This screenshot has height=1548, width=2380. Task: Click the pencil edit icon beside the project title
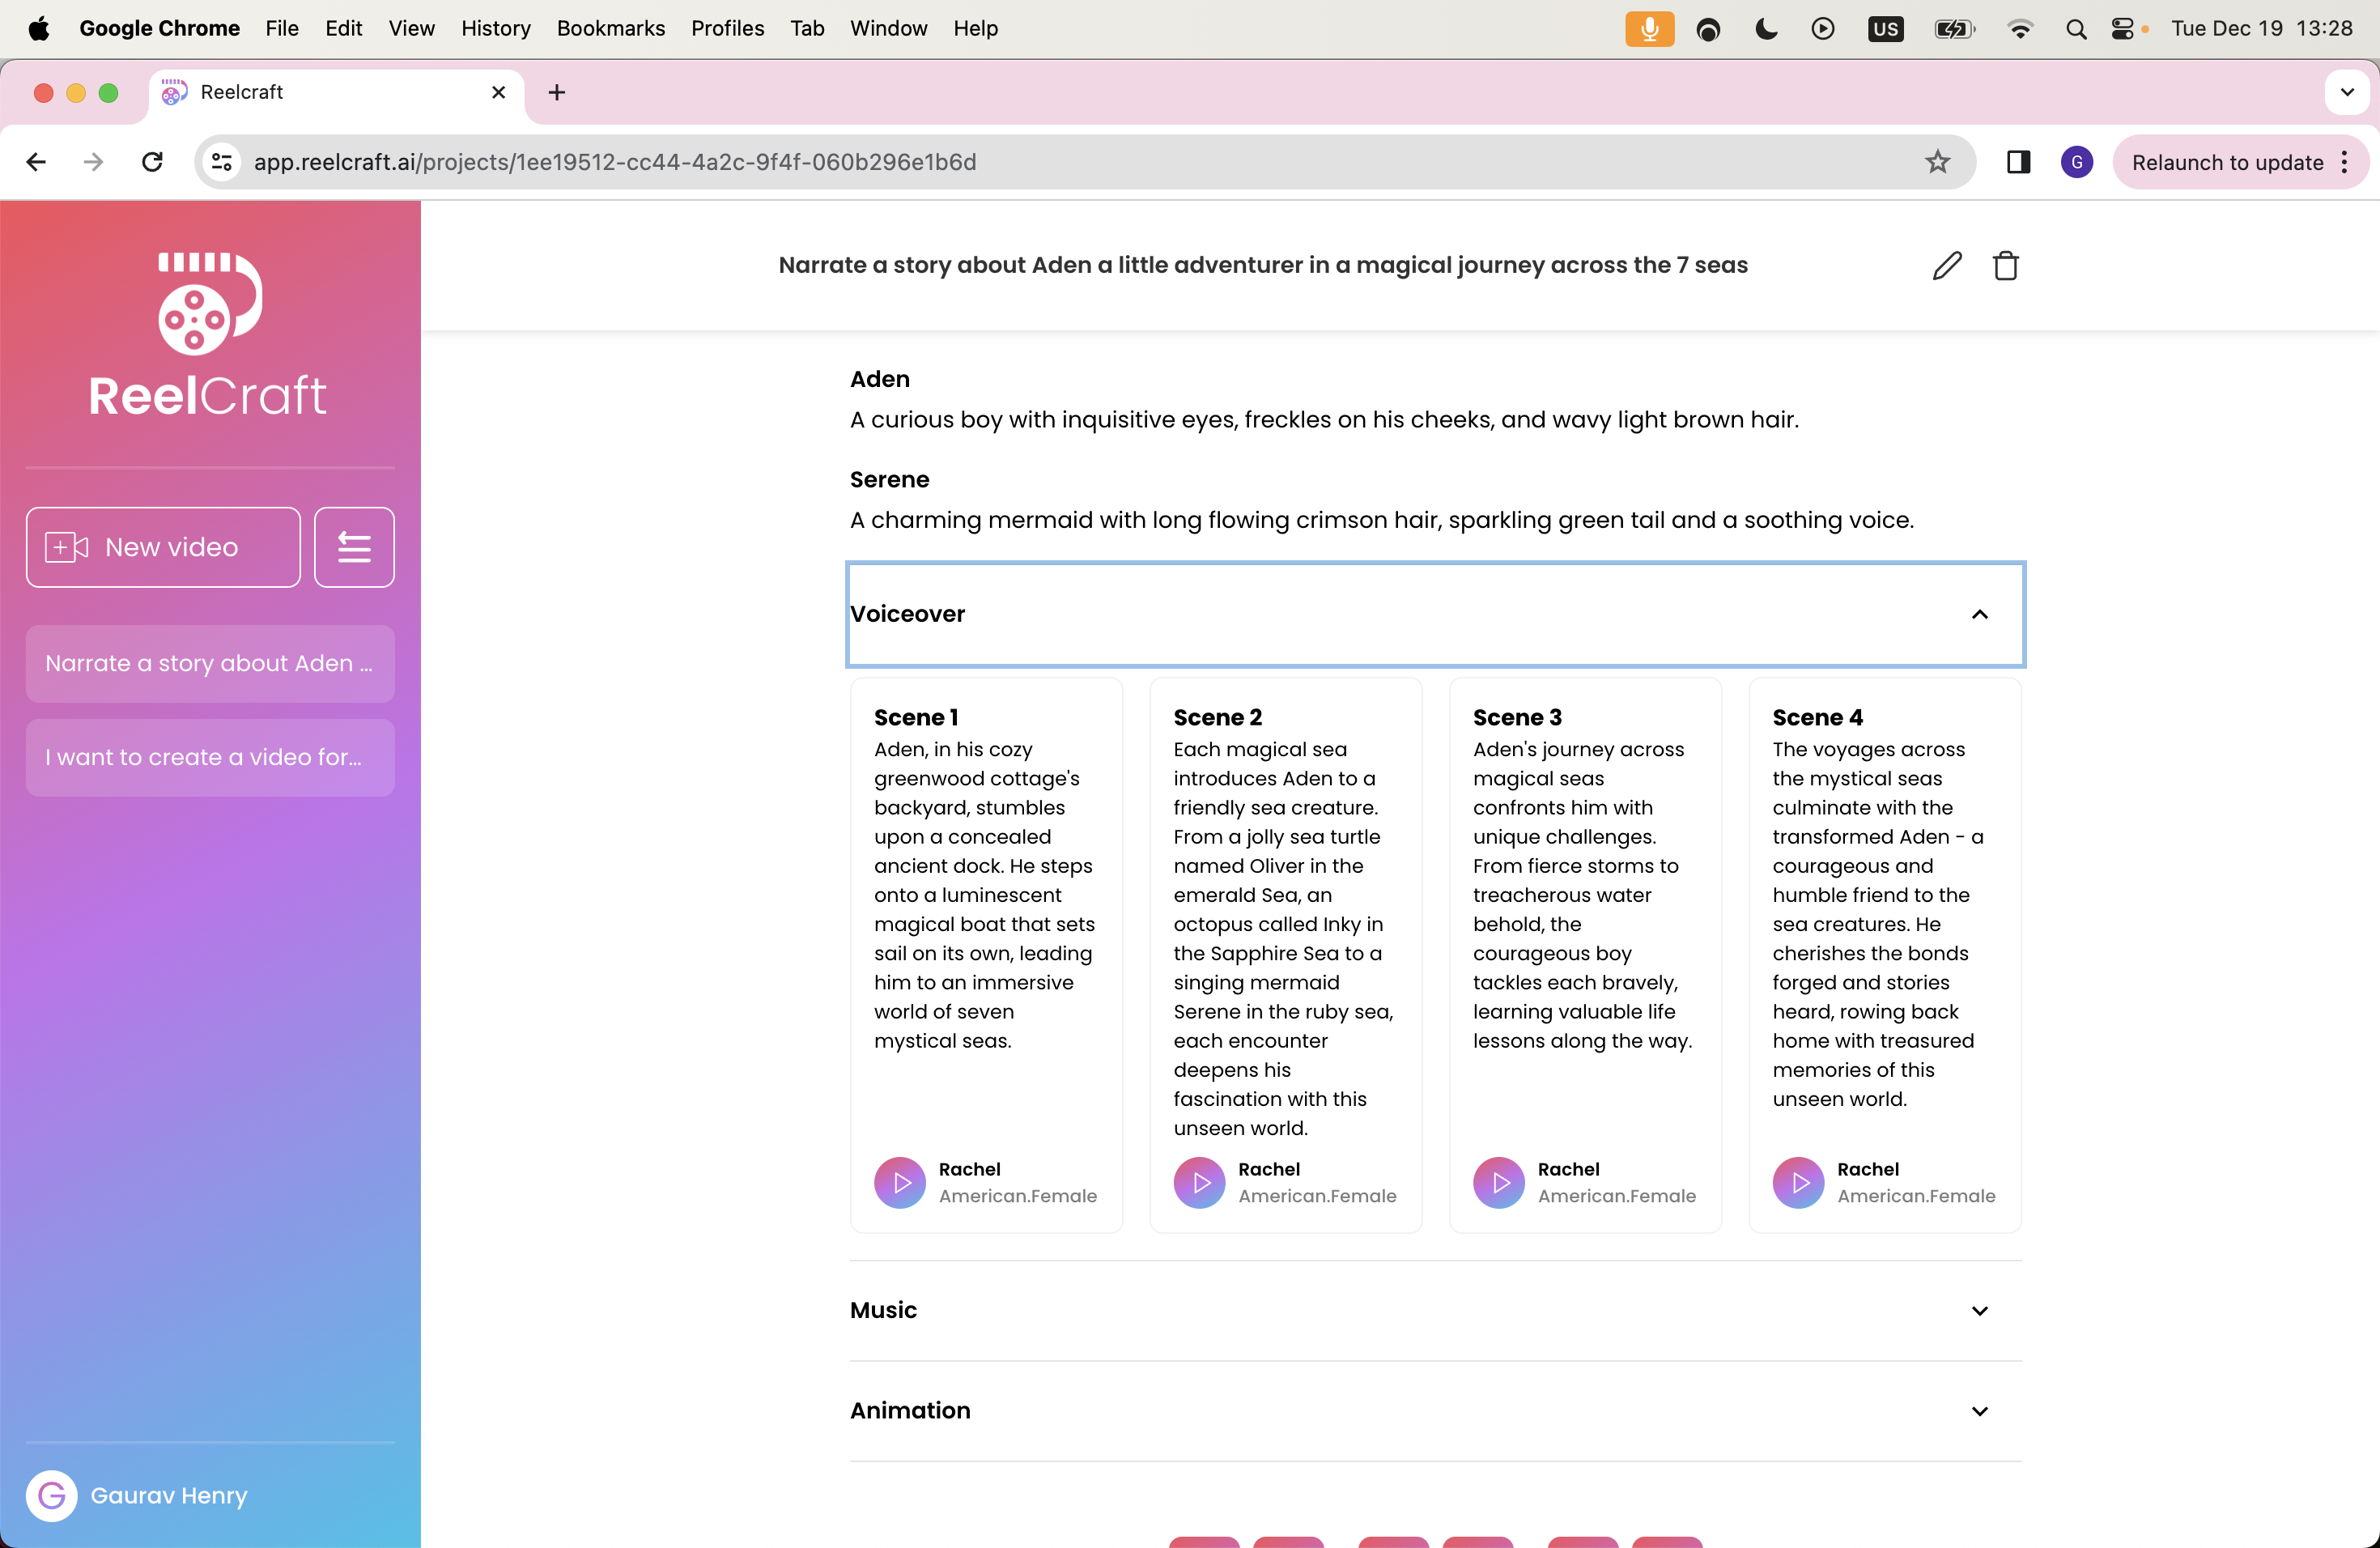(x=1946, y=266)
